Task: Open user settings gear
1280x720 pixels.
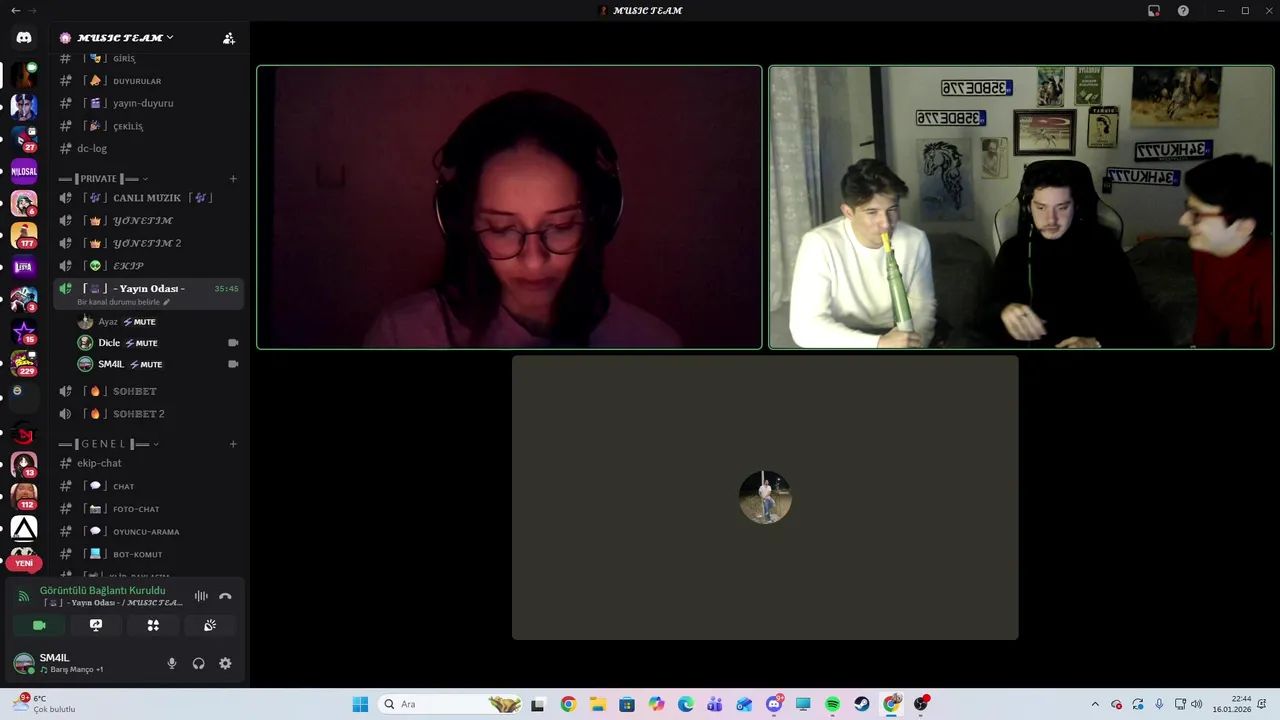Action: tap(225, 663)
